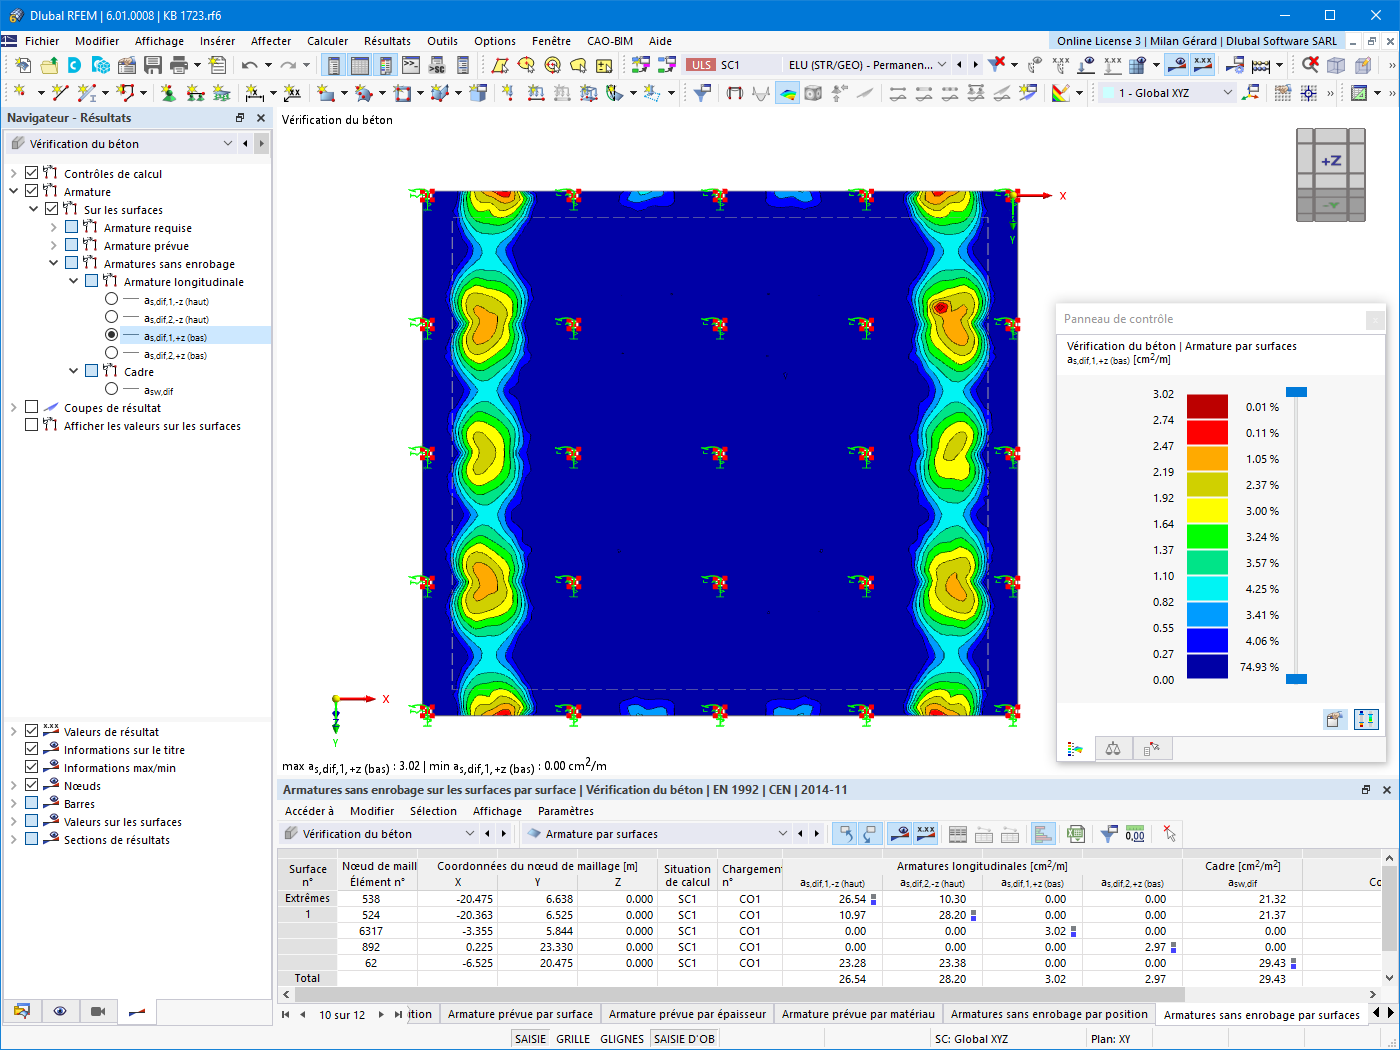Switch to Armatures sans enrobage par position tab
The image size is (1400, 1050).
pyautogui.click(x=1049, y=1014)
